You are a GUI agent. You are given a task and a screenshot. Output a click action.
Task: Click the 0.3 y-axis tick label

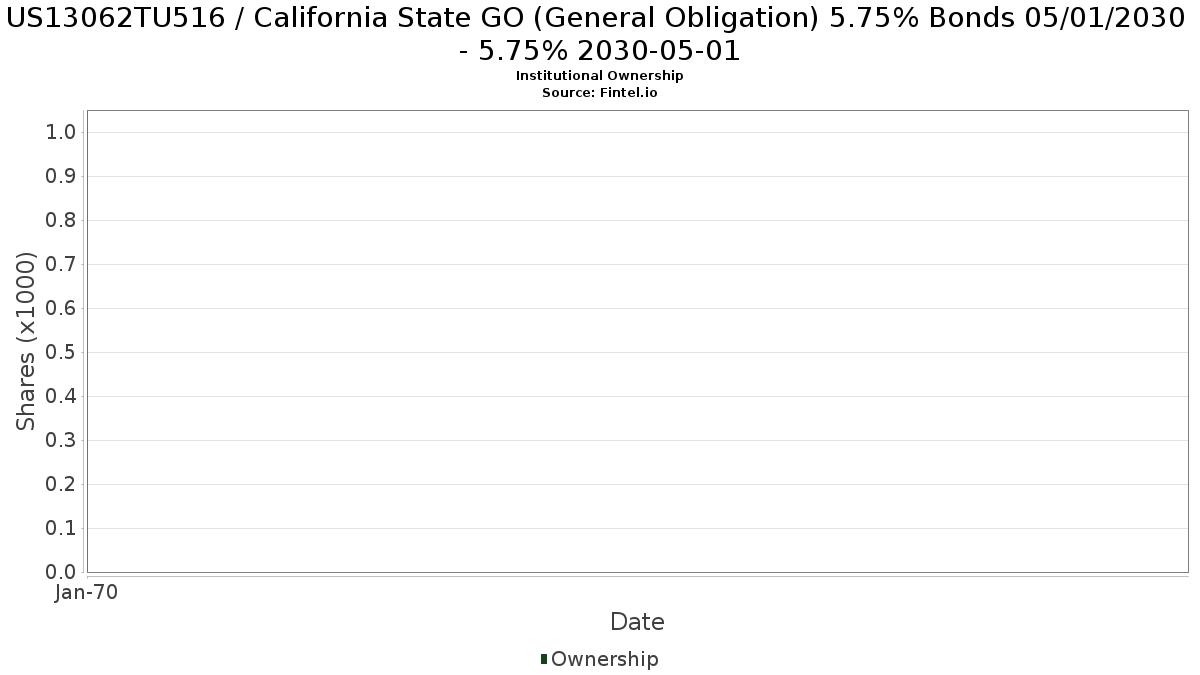[x=61, y=441]
